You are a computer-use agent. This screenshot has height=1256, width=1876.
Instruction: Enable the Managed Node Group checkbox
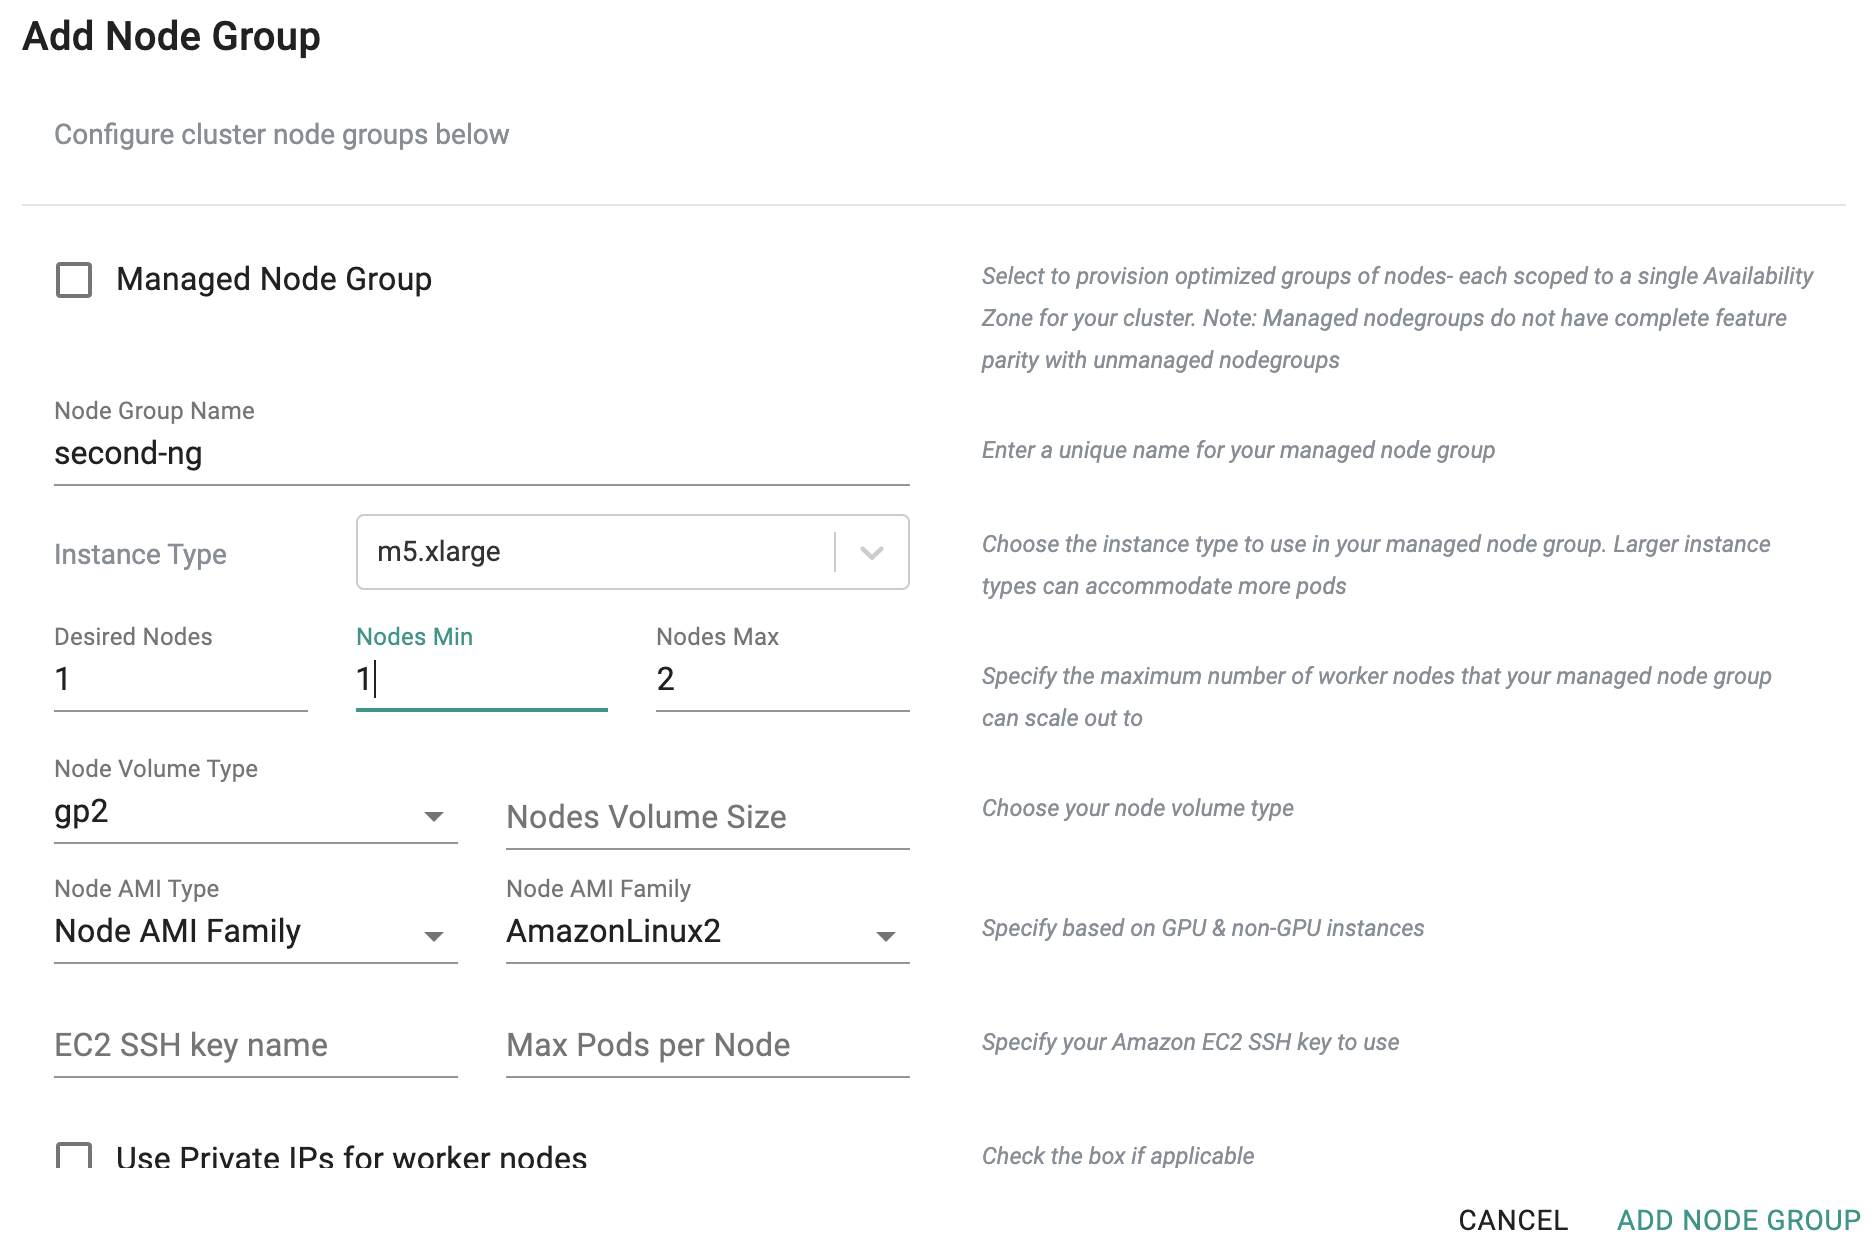click(x=74, y=280)
